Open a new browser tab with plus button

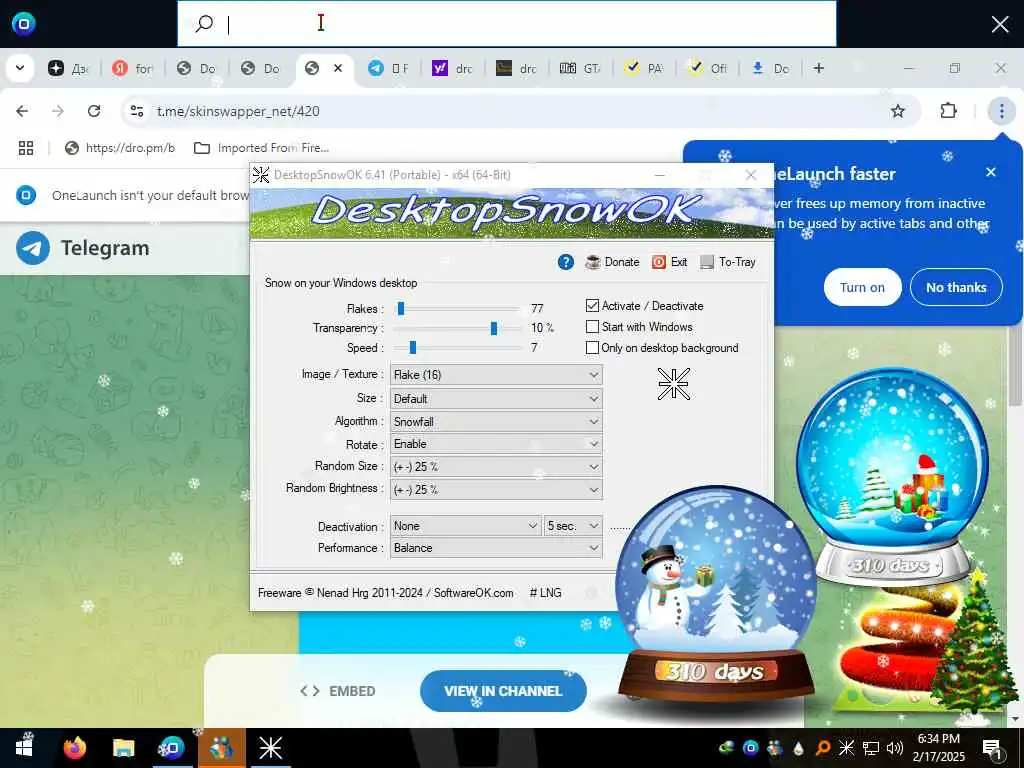pyautogui.click(x=818, y=68)
